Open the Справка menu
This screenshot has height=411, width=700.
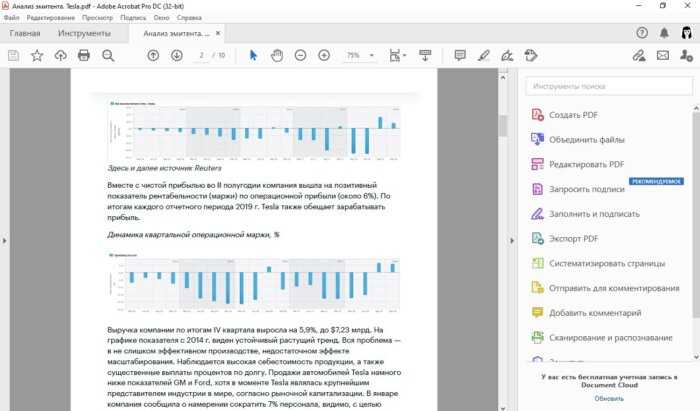pyautogui.click(x=189, y=18)
